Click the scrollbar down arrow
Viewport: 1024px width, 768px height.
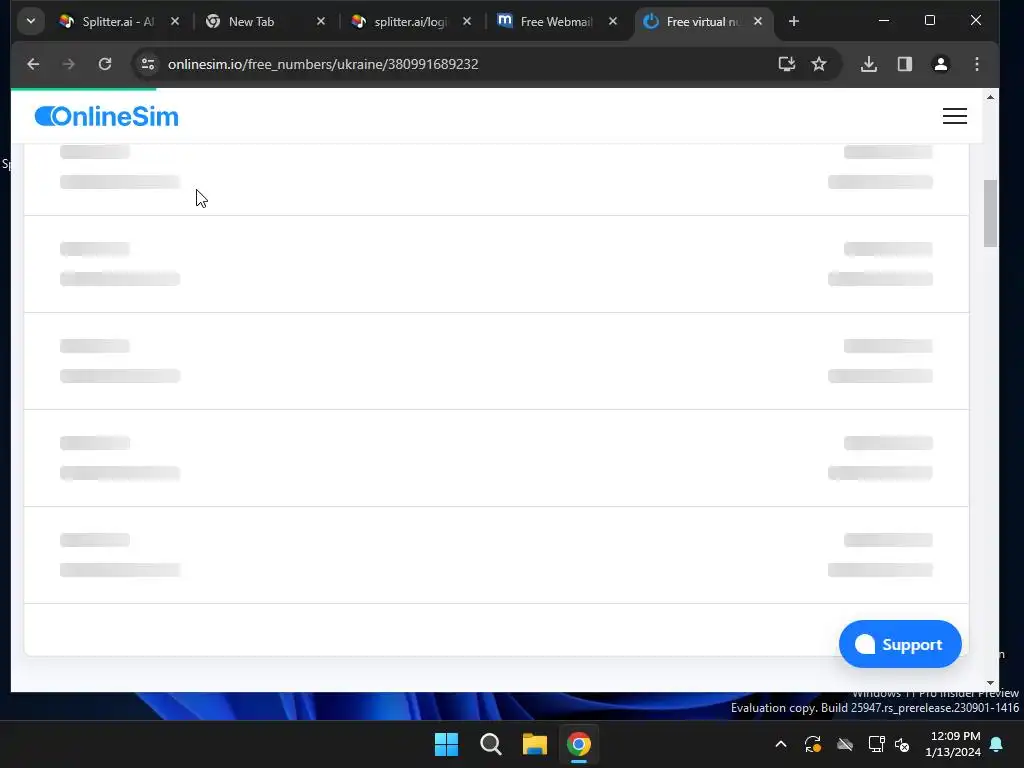click(x=990, y=683)
